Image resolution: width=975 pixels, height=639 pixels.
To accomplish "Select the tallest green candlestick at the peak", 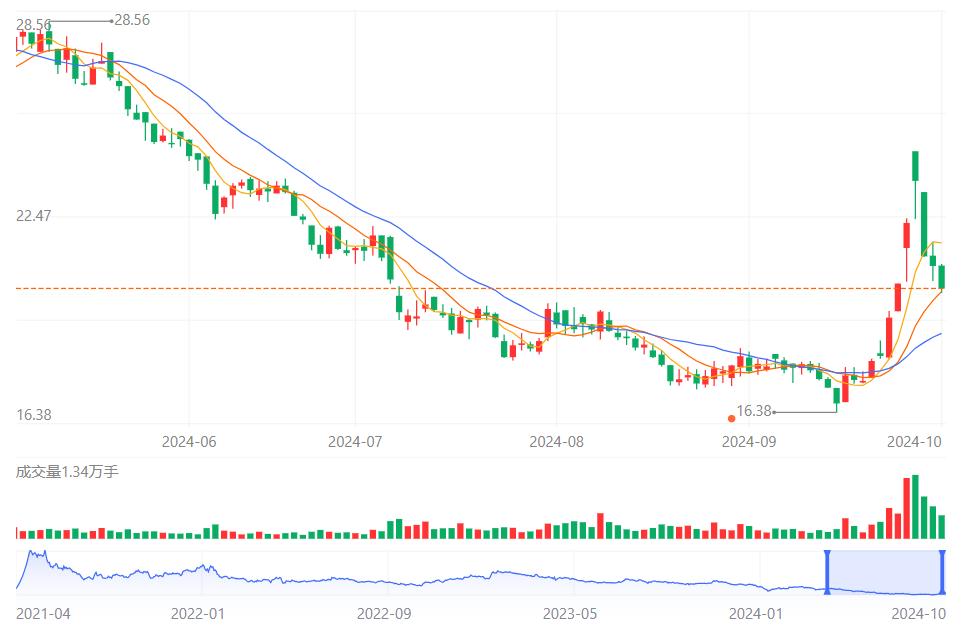I will [915, 166].
